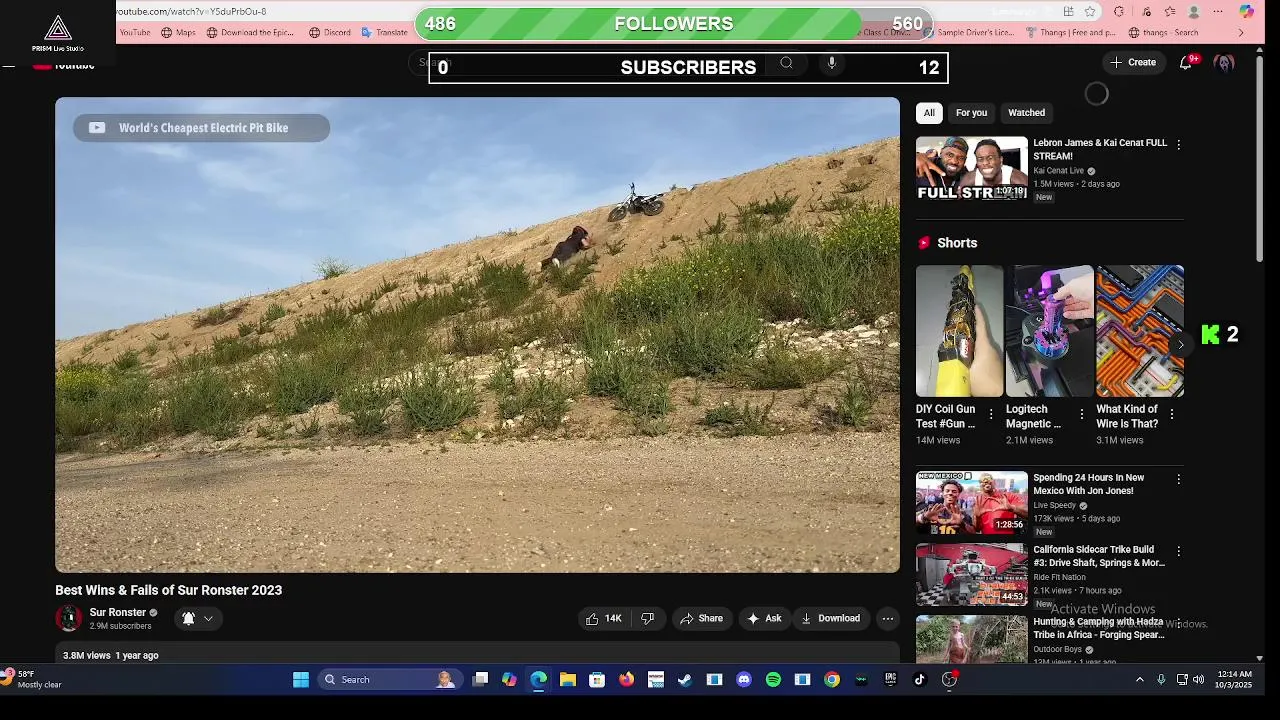
Task: Open California Sidecar Trike Build #3 video
Action: click(x=972, y=575)
